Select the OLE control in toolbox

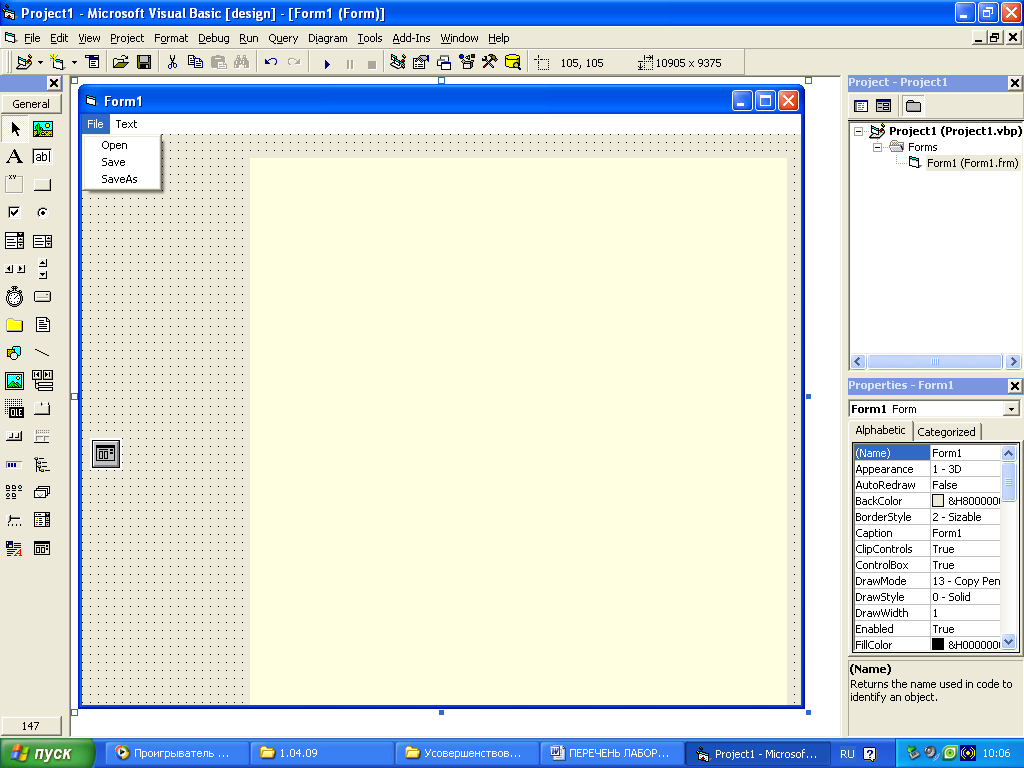[14, 409]
